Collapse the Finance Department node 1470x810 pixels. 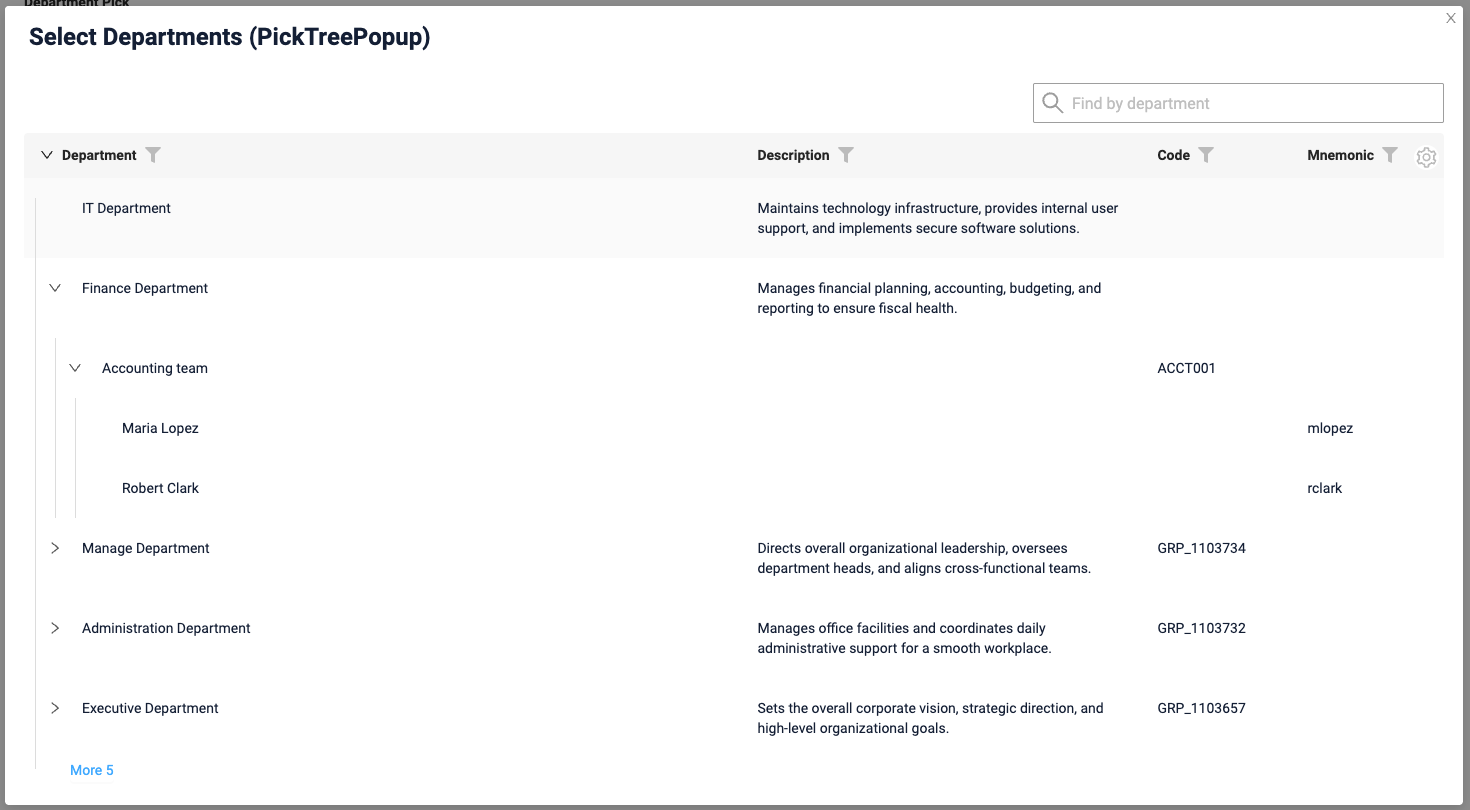pyautogui.click(x=55, y=288)
